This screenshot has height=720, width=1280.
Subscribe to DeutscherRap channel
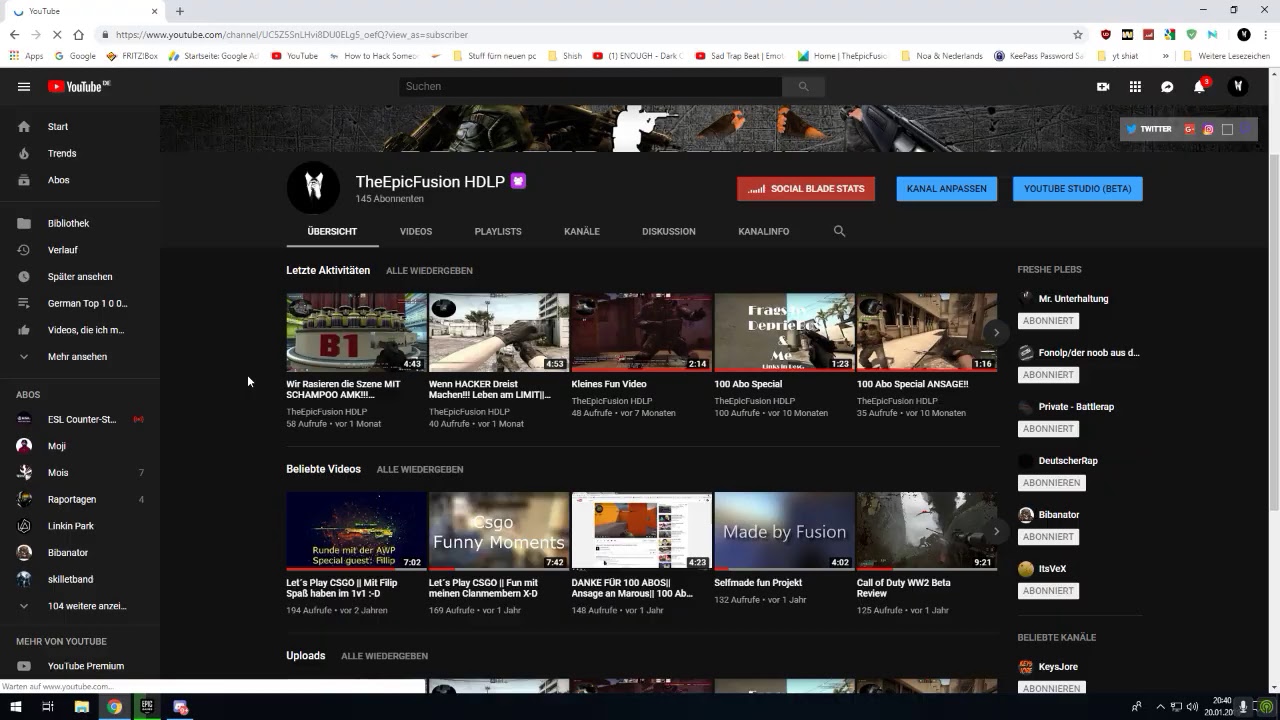tap(1052, 483)
